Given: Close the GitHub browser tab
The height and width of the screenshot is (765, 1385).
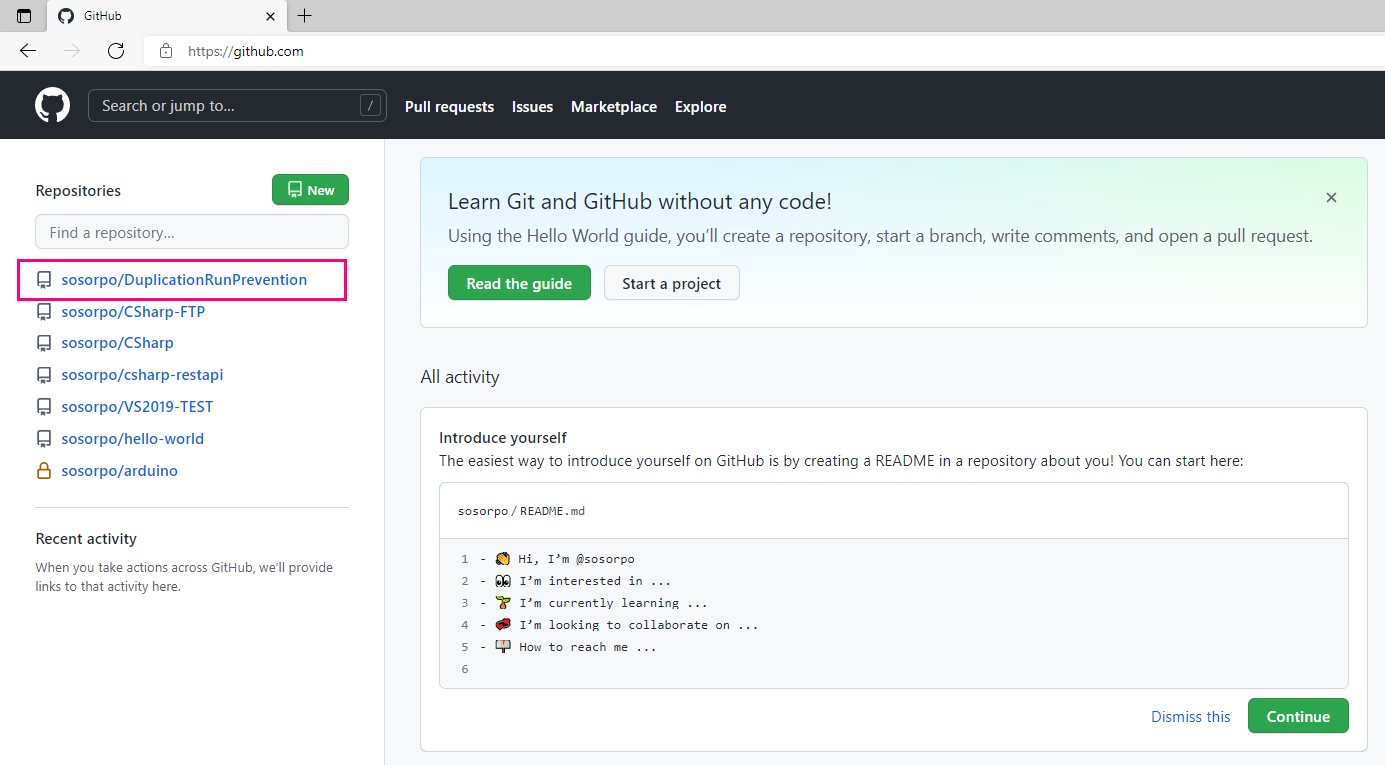Looking at the screenshot, I should [271, 16].
